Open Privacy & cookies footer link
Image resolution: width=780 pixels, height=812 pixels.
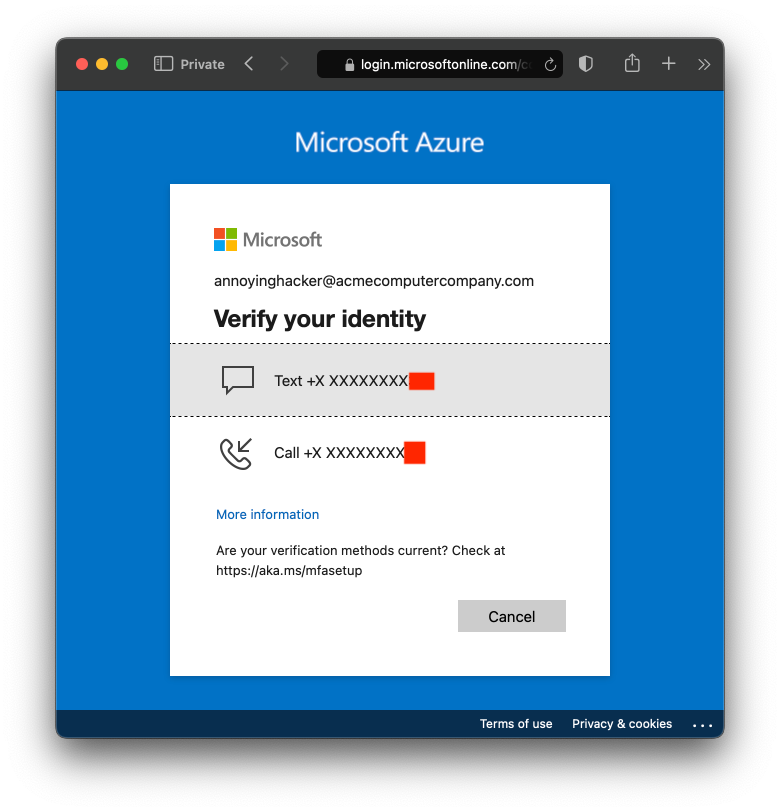pyautogui.click(x=622, y=724)
